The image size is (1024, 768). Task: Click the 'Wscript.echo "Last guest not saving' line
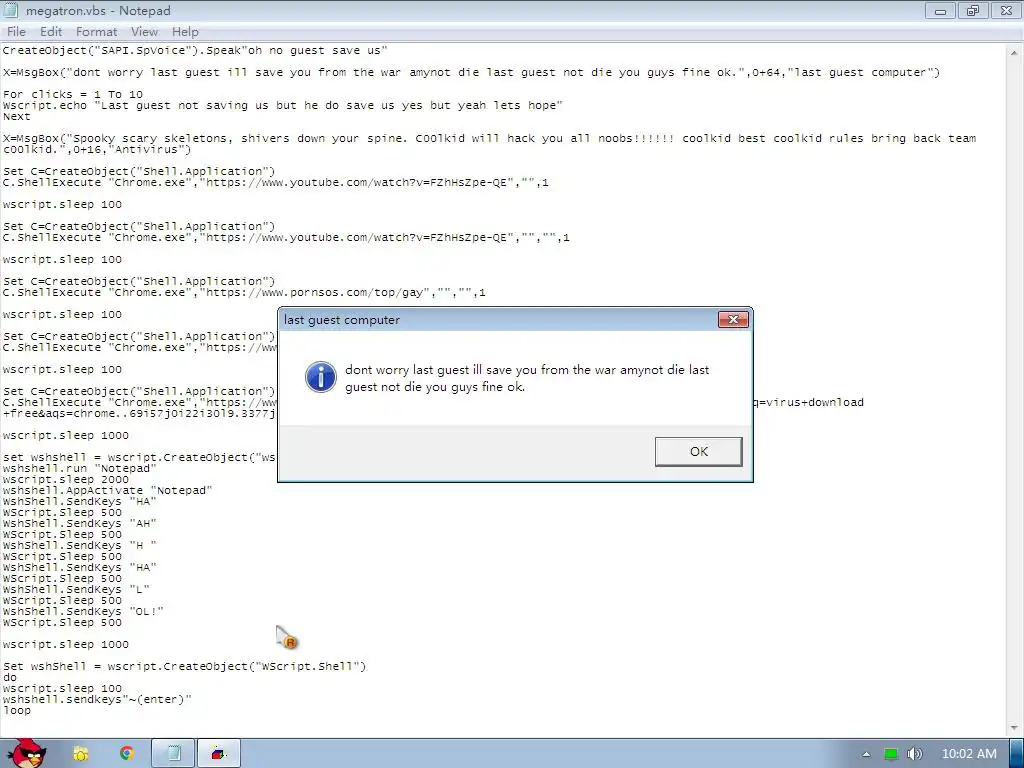[x=283, y=105]
